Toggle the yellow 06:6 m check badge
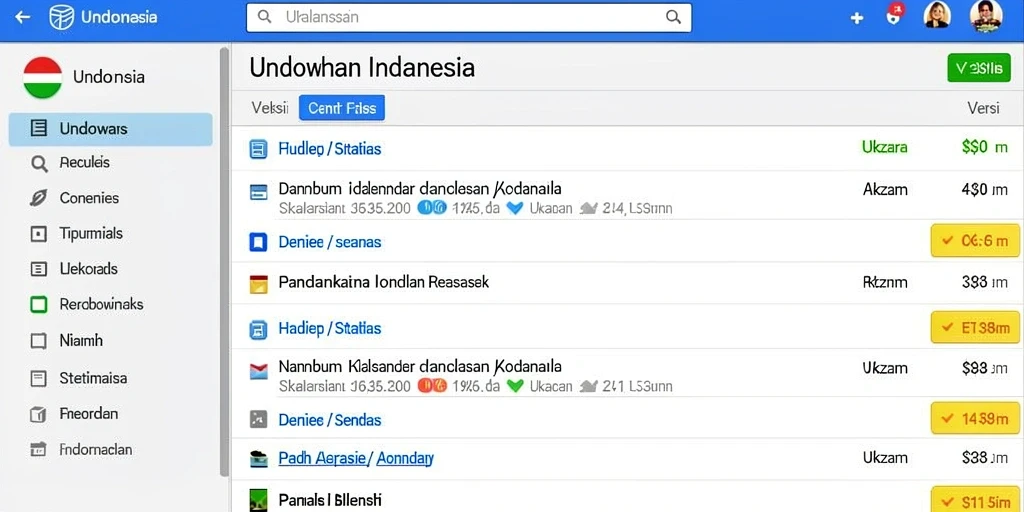The image size is (1024, 512). point(975,240)
